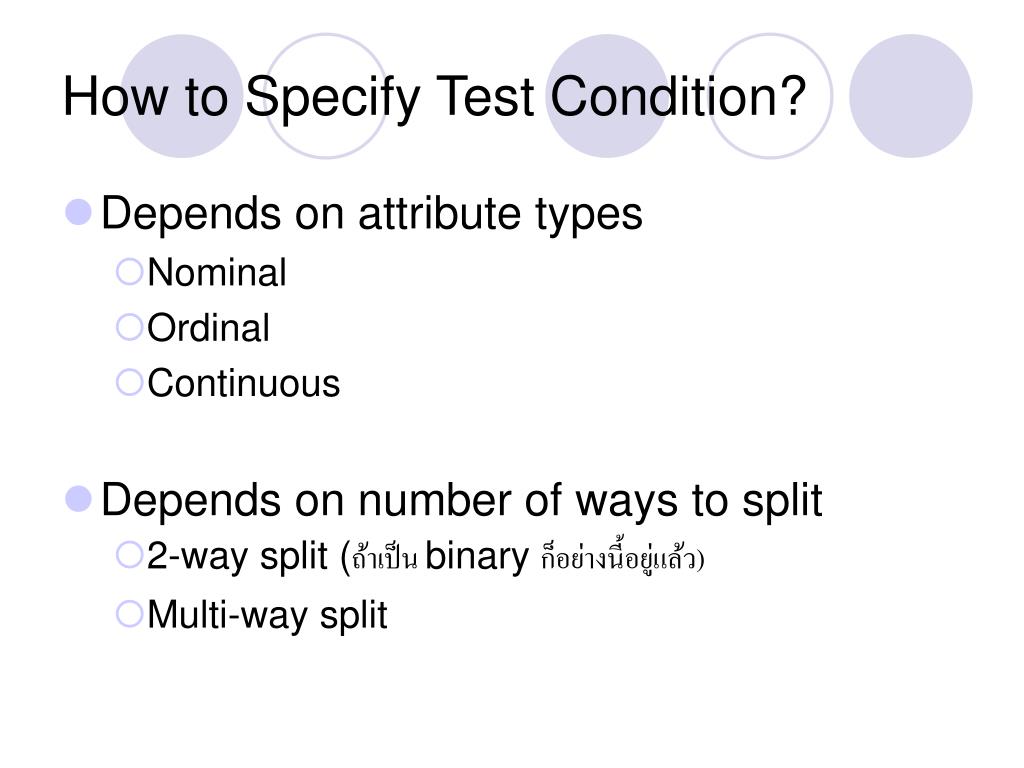Click the 'Multi-way split' text
The width and height of the screenshot is (1024, 768).
pyautogui.click(x=268, y=616)
